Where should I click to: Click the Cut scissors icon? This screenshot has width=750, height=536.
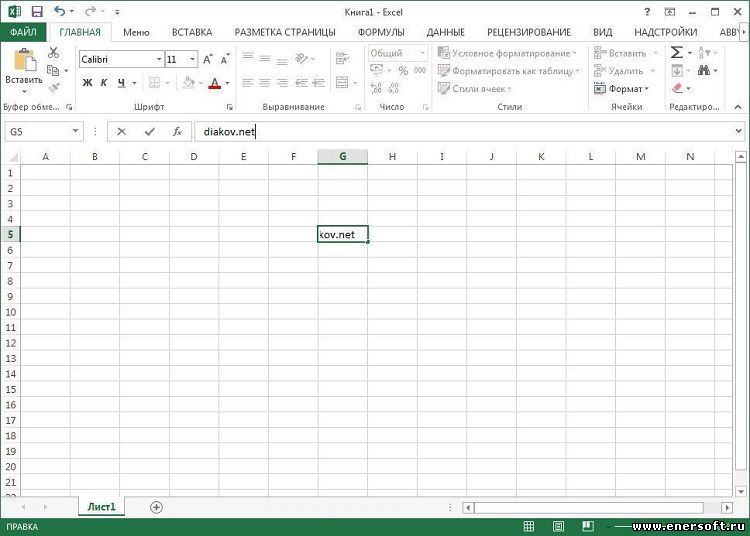click(x=53, y=53)
